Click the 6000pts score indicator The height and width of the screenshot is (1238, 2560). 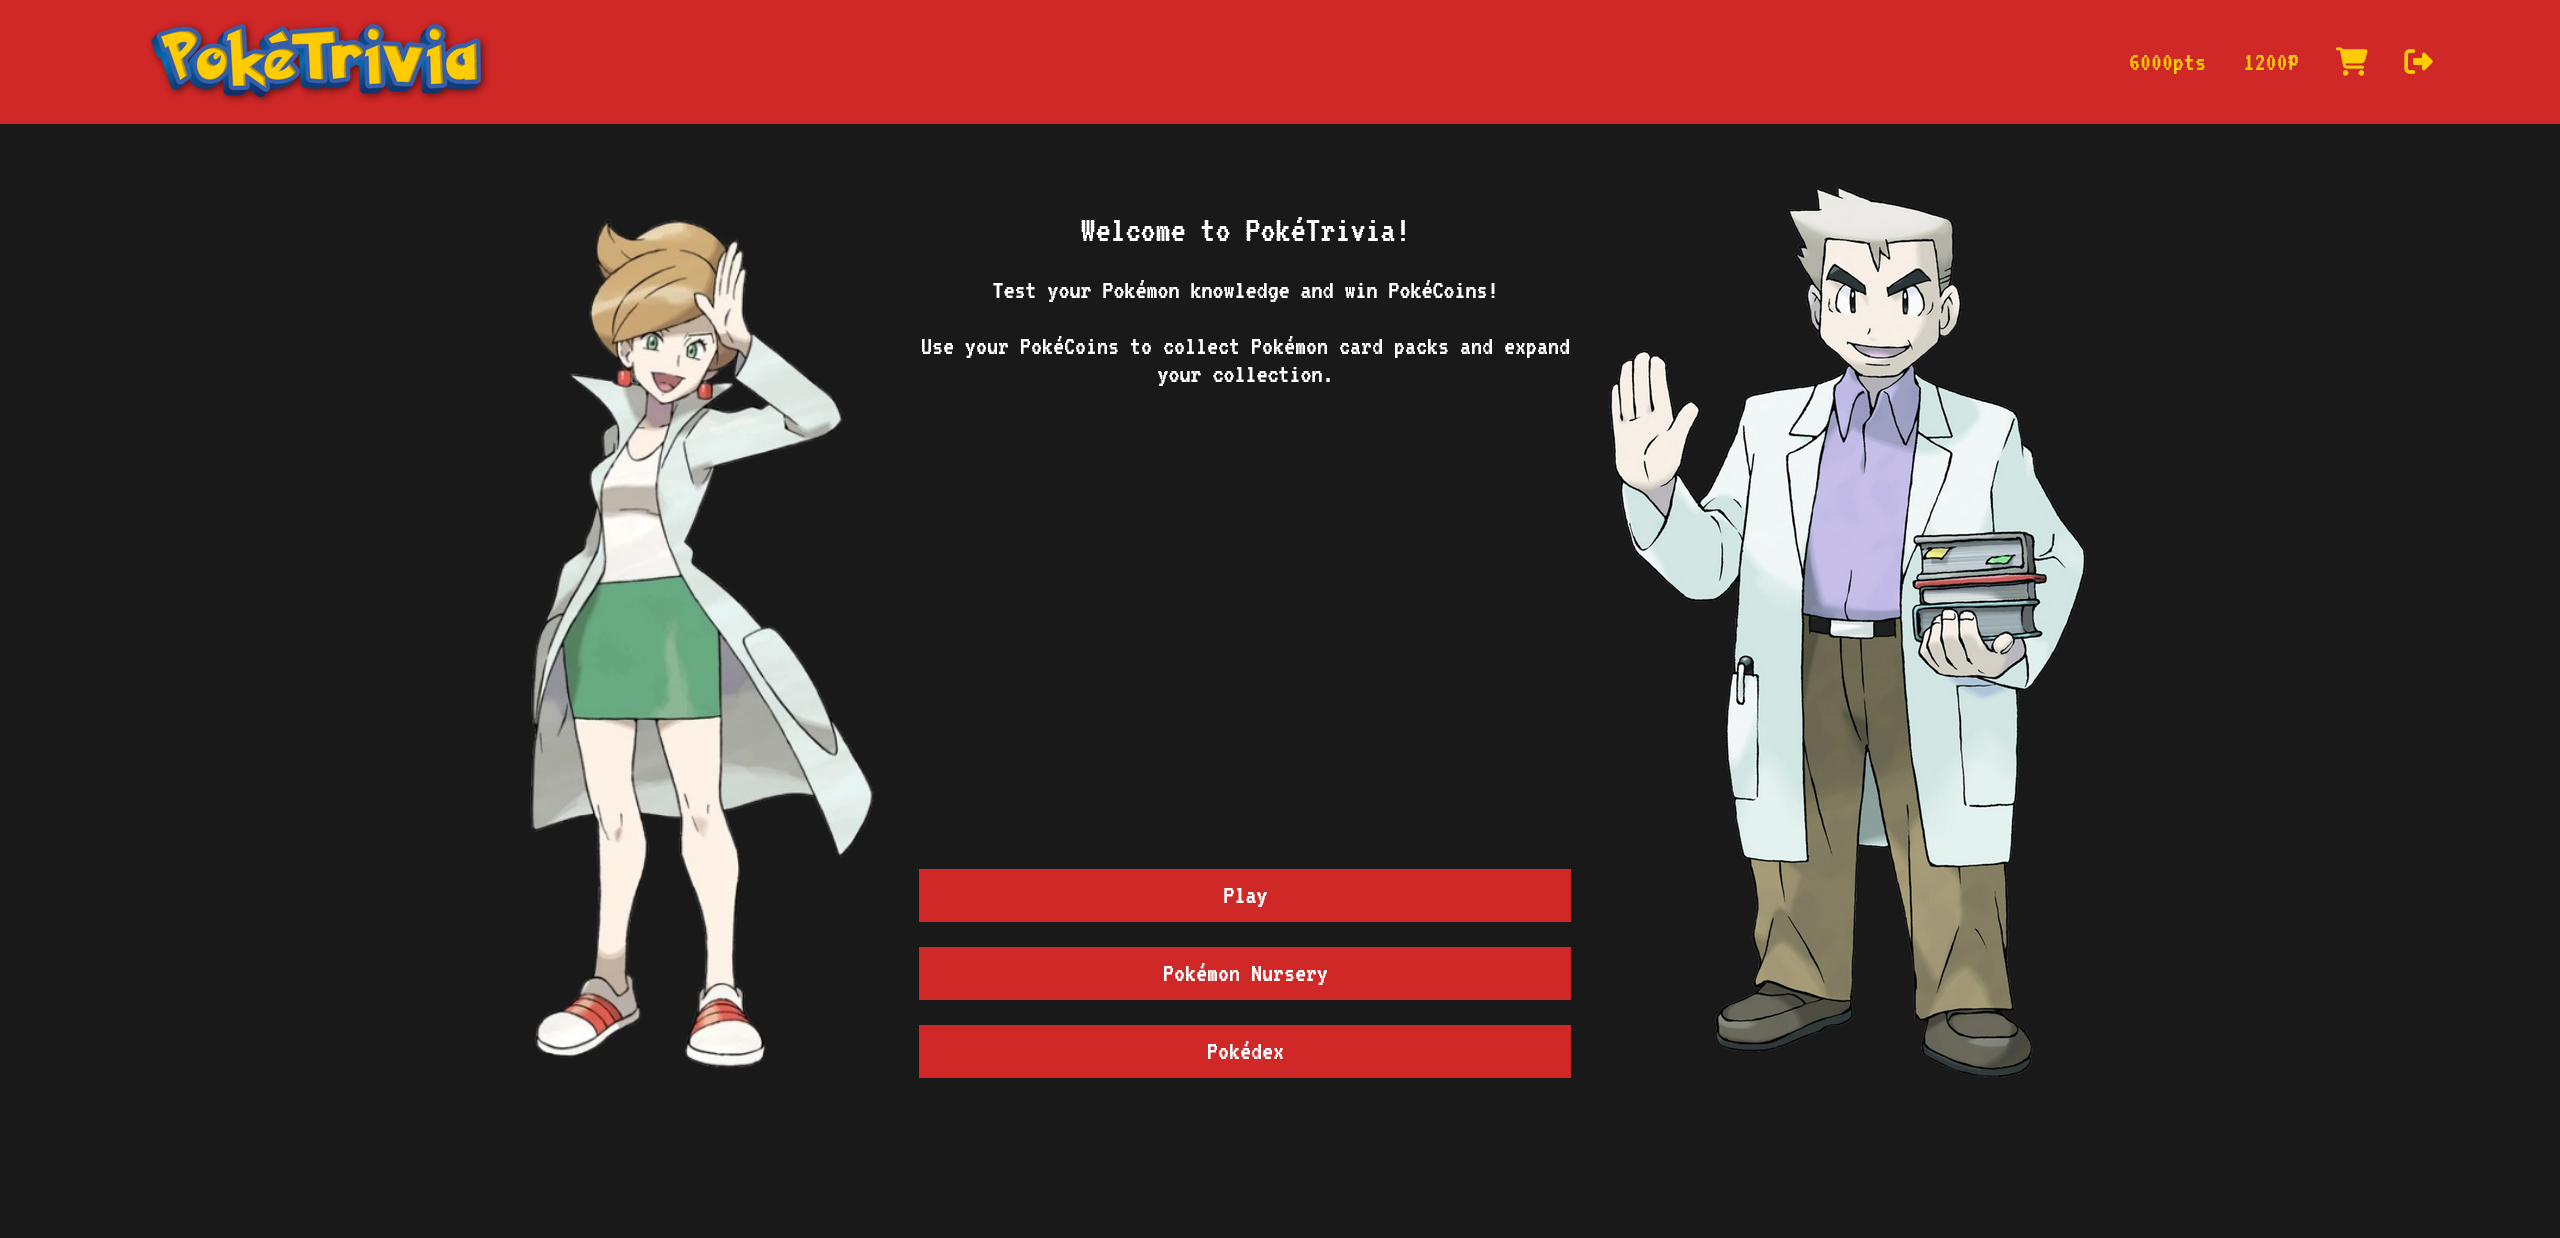pos(2167,63)
